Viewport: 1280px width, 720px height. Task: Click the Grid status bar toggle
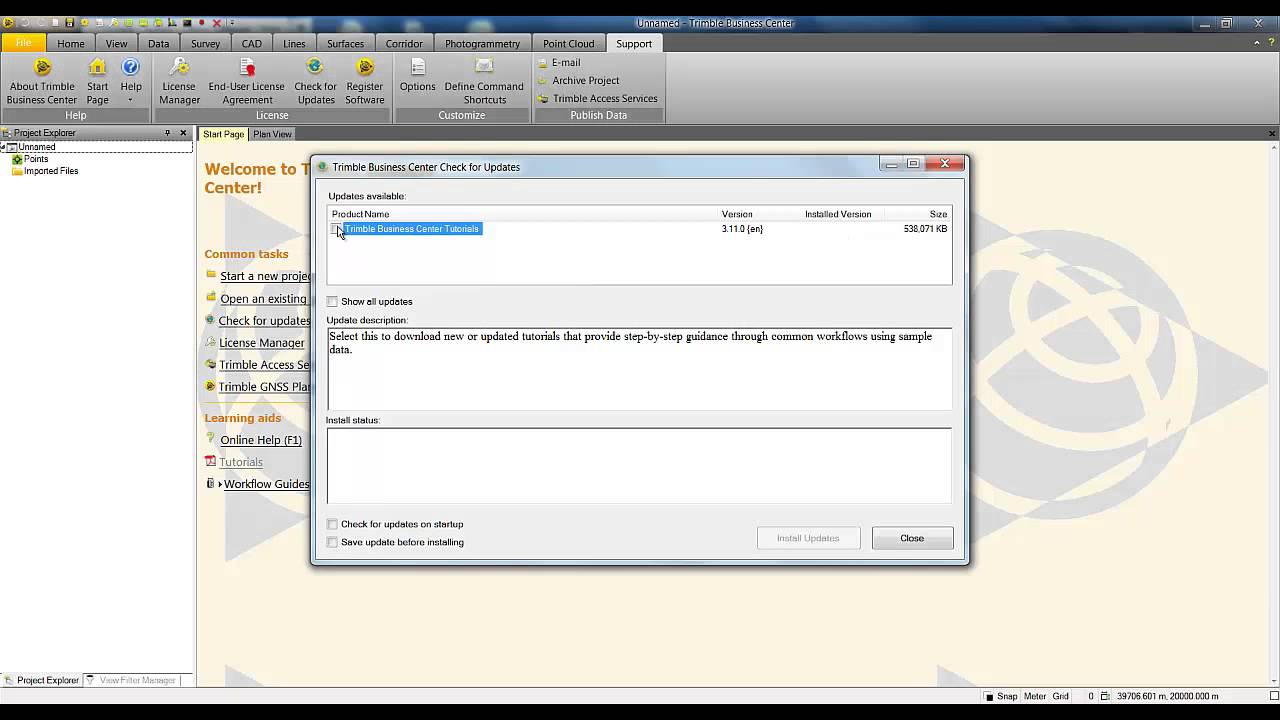1060,696
